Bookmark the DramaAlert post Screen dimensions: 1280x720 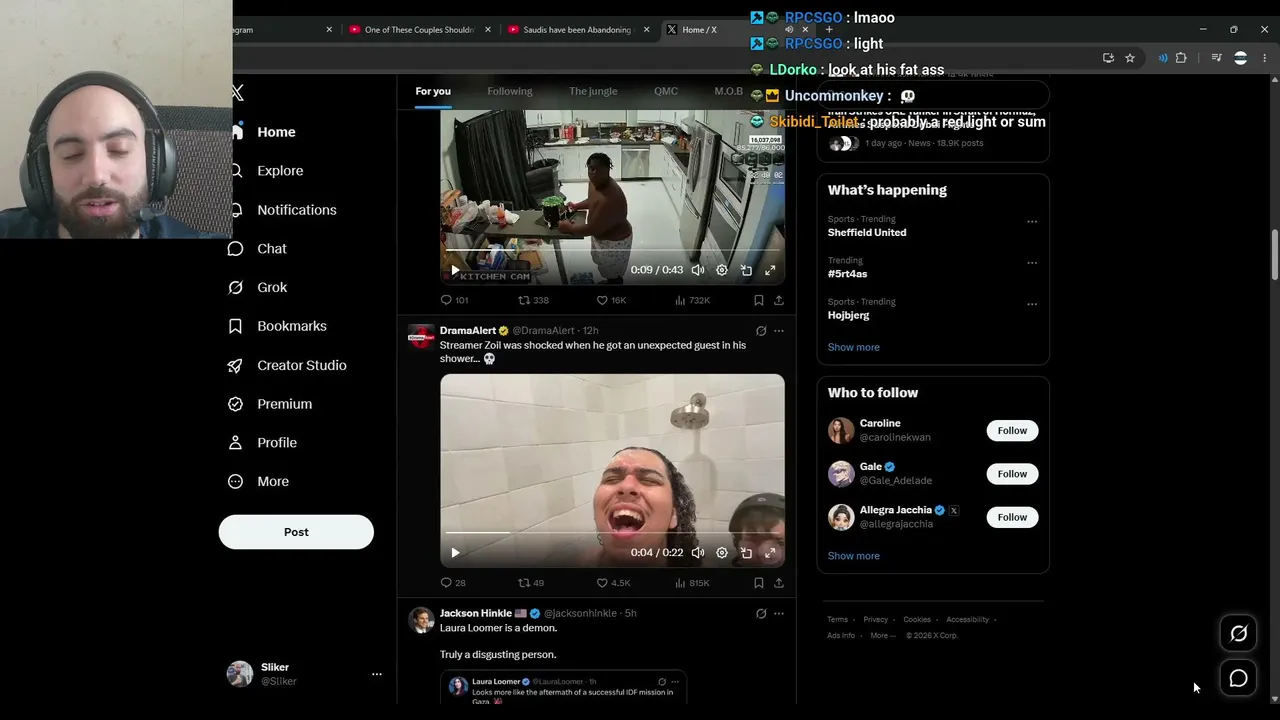759,583
